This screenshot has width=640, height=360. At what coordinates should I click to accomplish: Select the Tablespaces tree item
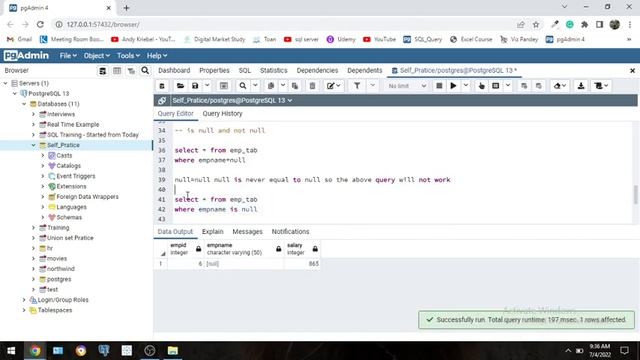pos(55,310)
